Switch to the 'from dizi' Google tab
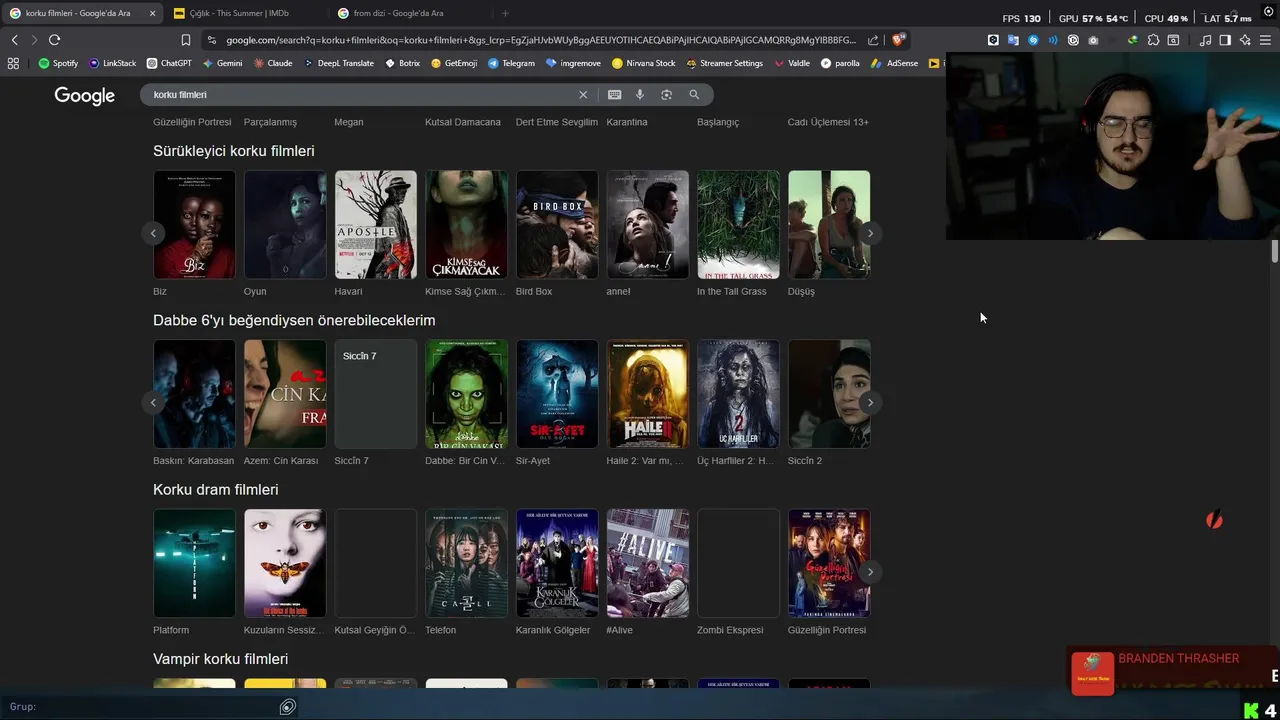Image resolution: width=1280 pixels, height=720 pixels. (410, 13)
